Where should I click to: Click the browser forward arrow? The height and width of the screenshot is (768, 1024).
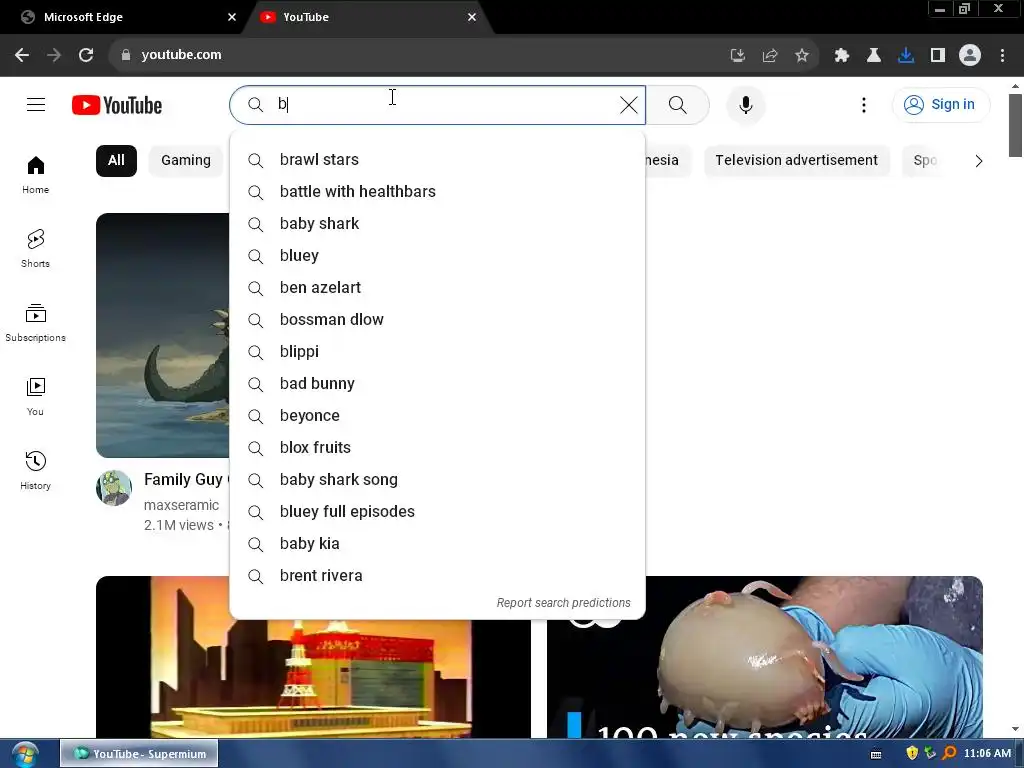tap(54, 55)
